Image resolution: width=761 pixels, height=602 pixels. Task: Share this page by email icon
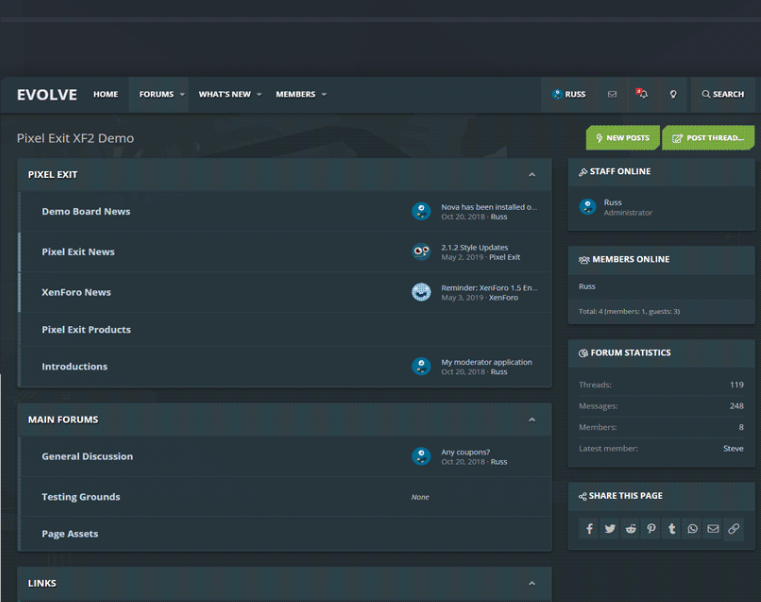point(713,529)
